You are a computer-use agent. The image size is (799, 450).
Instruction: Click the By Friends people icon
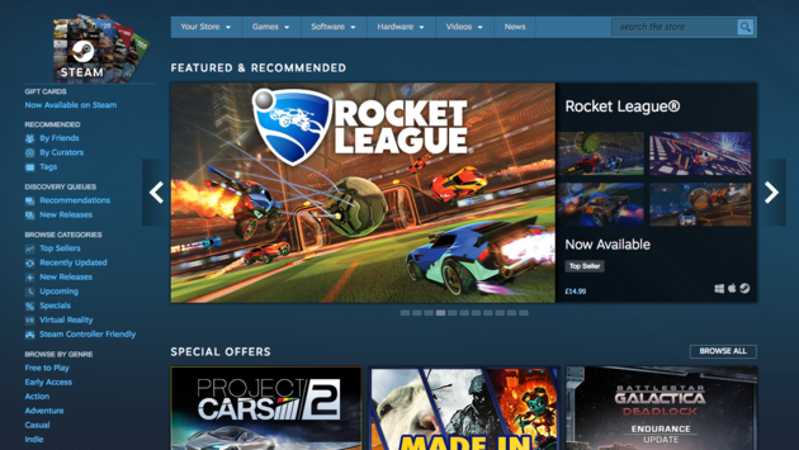pyautogui.click(x=30, y=138)
